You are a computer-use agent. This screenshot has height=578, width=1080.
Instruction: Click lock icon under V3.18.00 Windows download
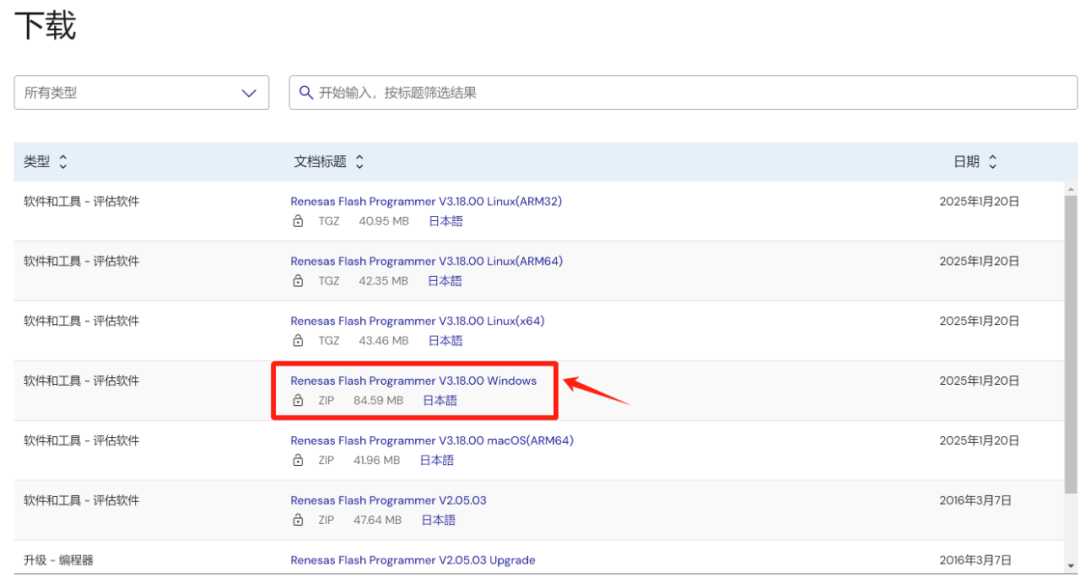(x=298, y=400)
